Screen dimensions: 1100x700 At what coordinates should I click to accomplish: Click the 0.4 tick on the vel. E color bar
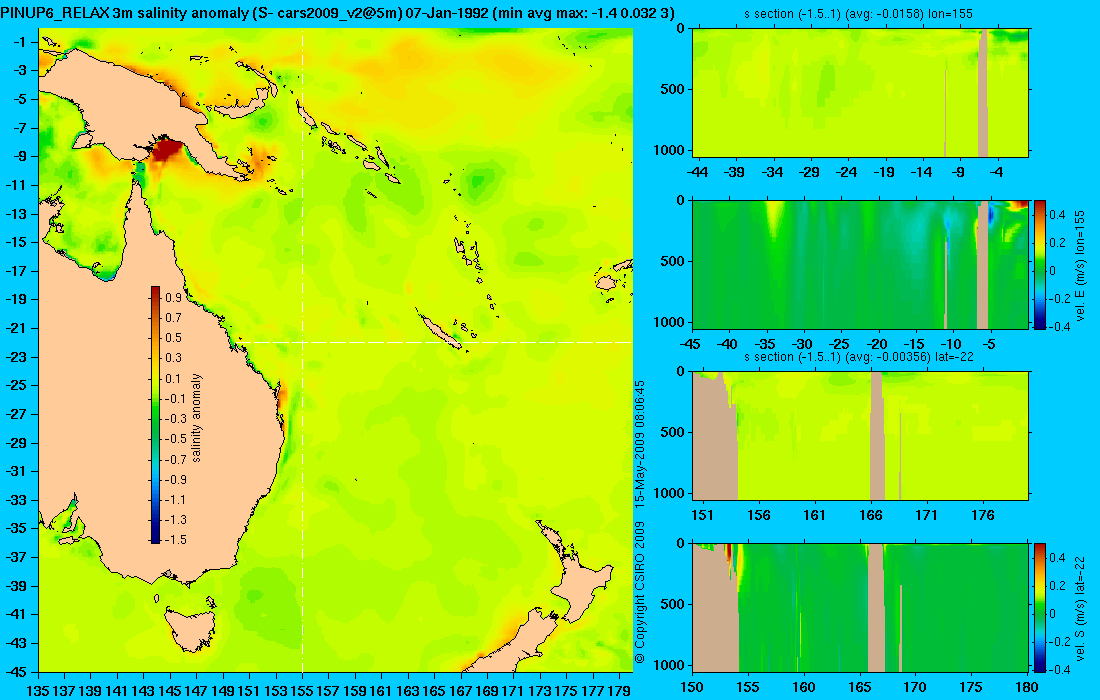click(x=1057, y=214)
